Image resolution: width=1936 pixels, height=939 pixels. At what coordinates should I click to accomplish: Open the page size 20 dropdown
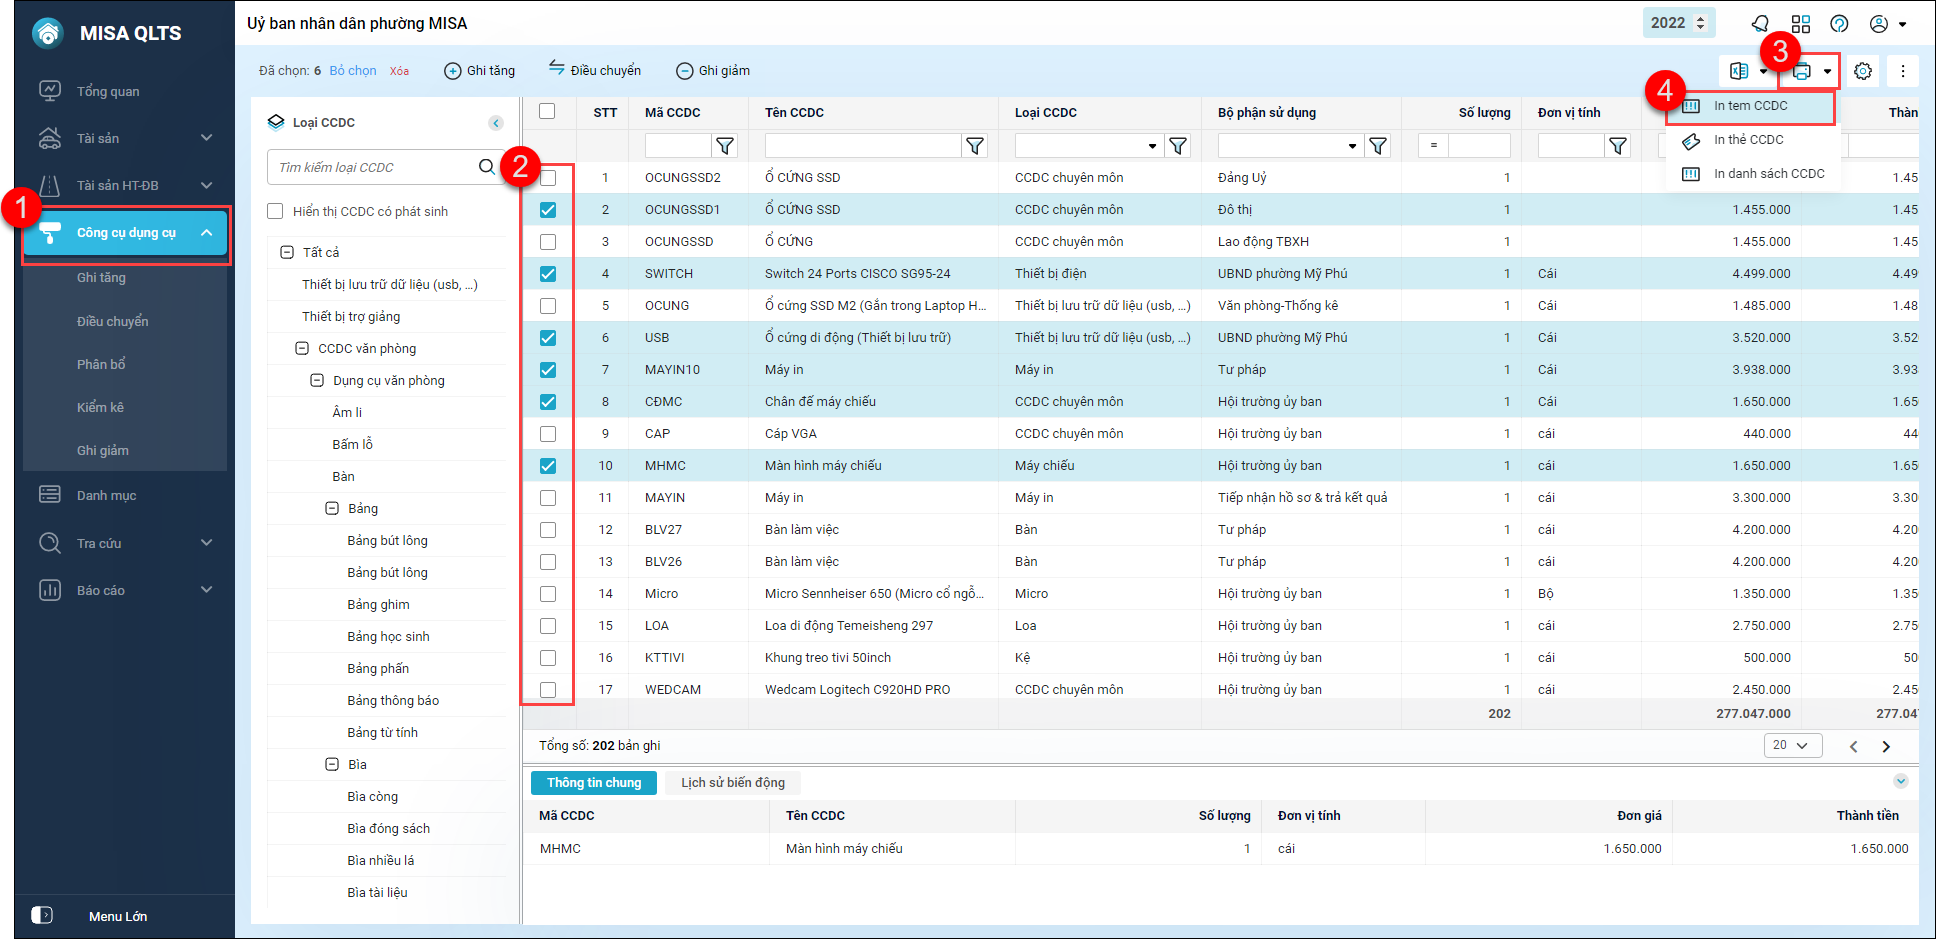1791,746
